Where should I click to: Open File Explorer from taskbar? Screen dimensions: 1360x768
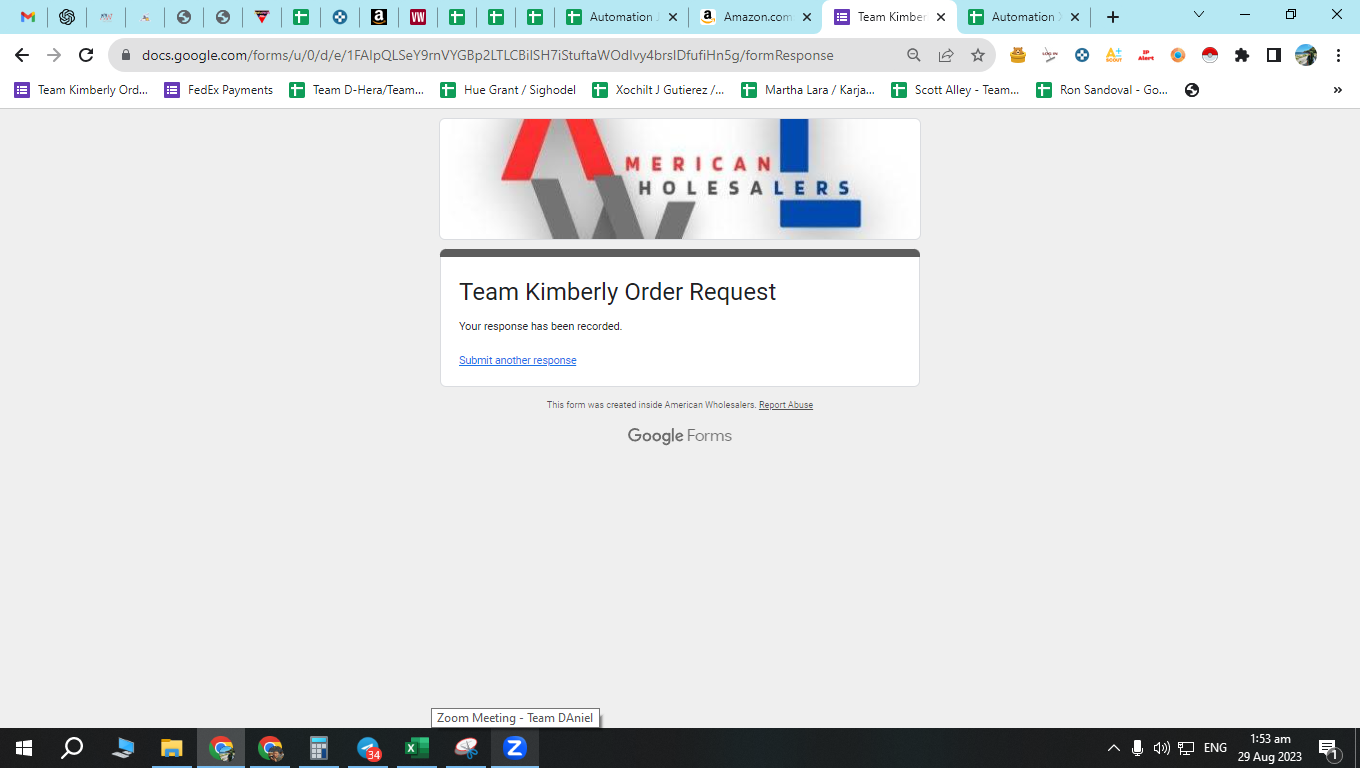click(172, 748)
